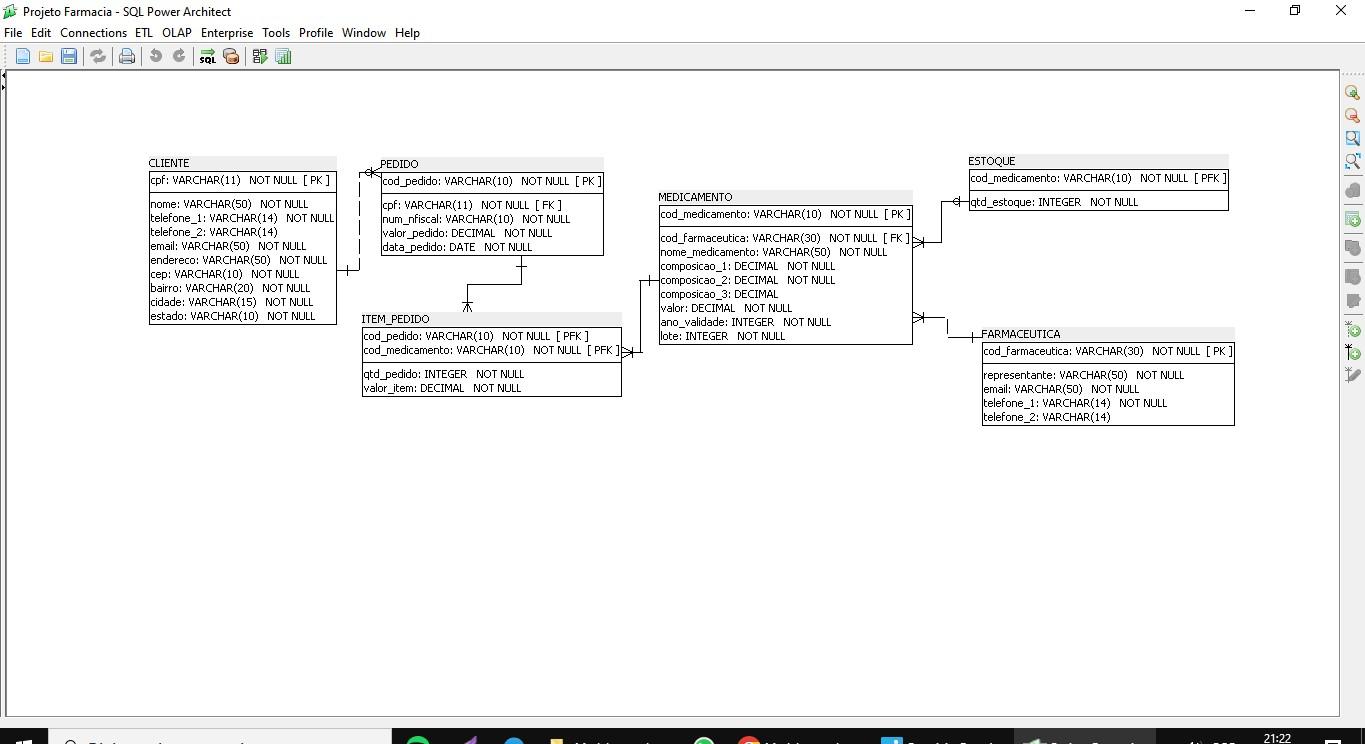Open the Window menu
Screen dimensions: 1365x744
click(x=364, y=33)
